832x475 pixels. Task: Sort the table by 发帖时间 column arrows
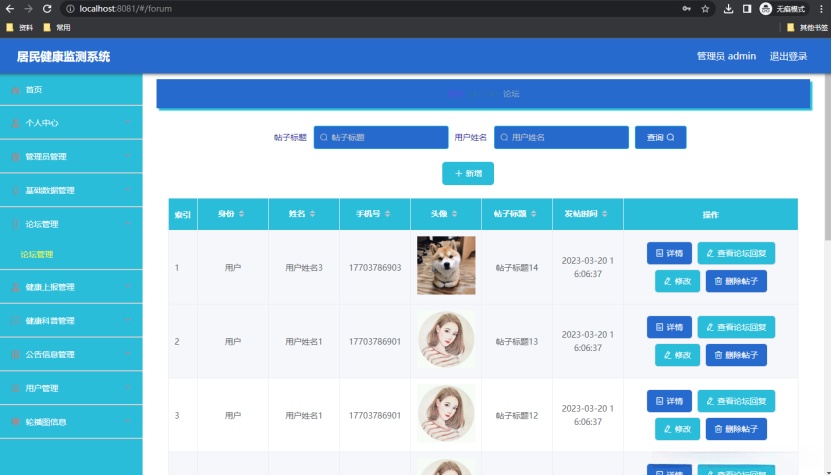(604, 214)
